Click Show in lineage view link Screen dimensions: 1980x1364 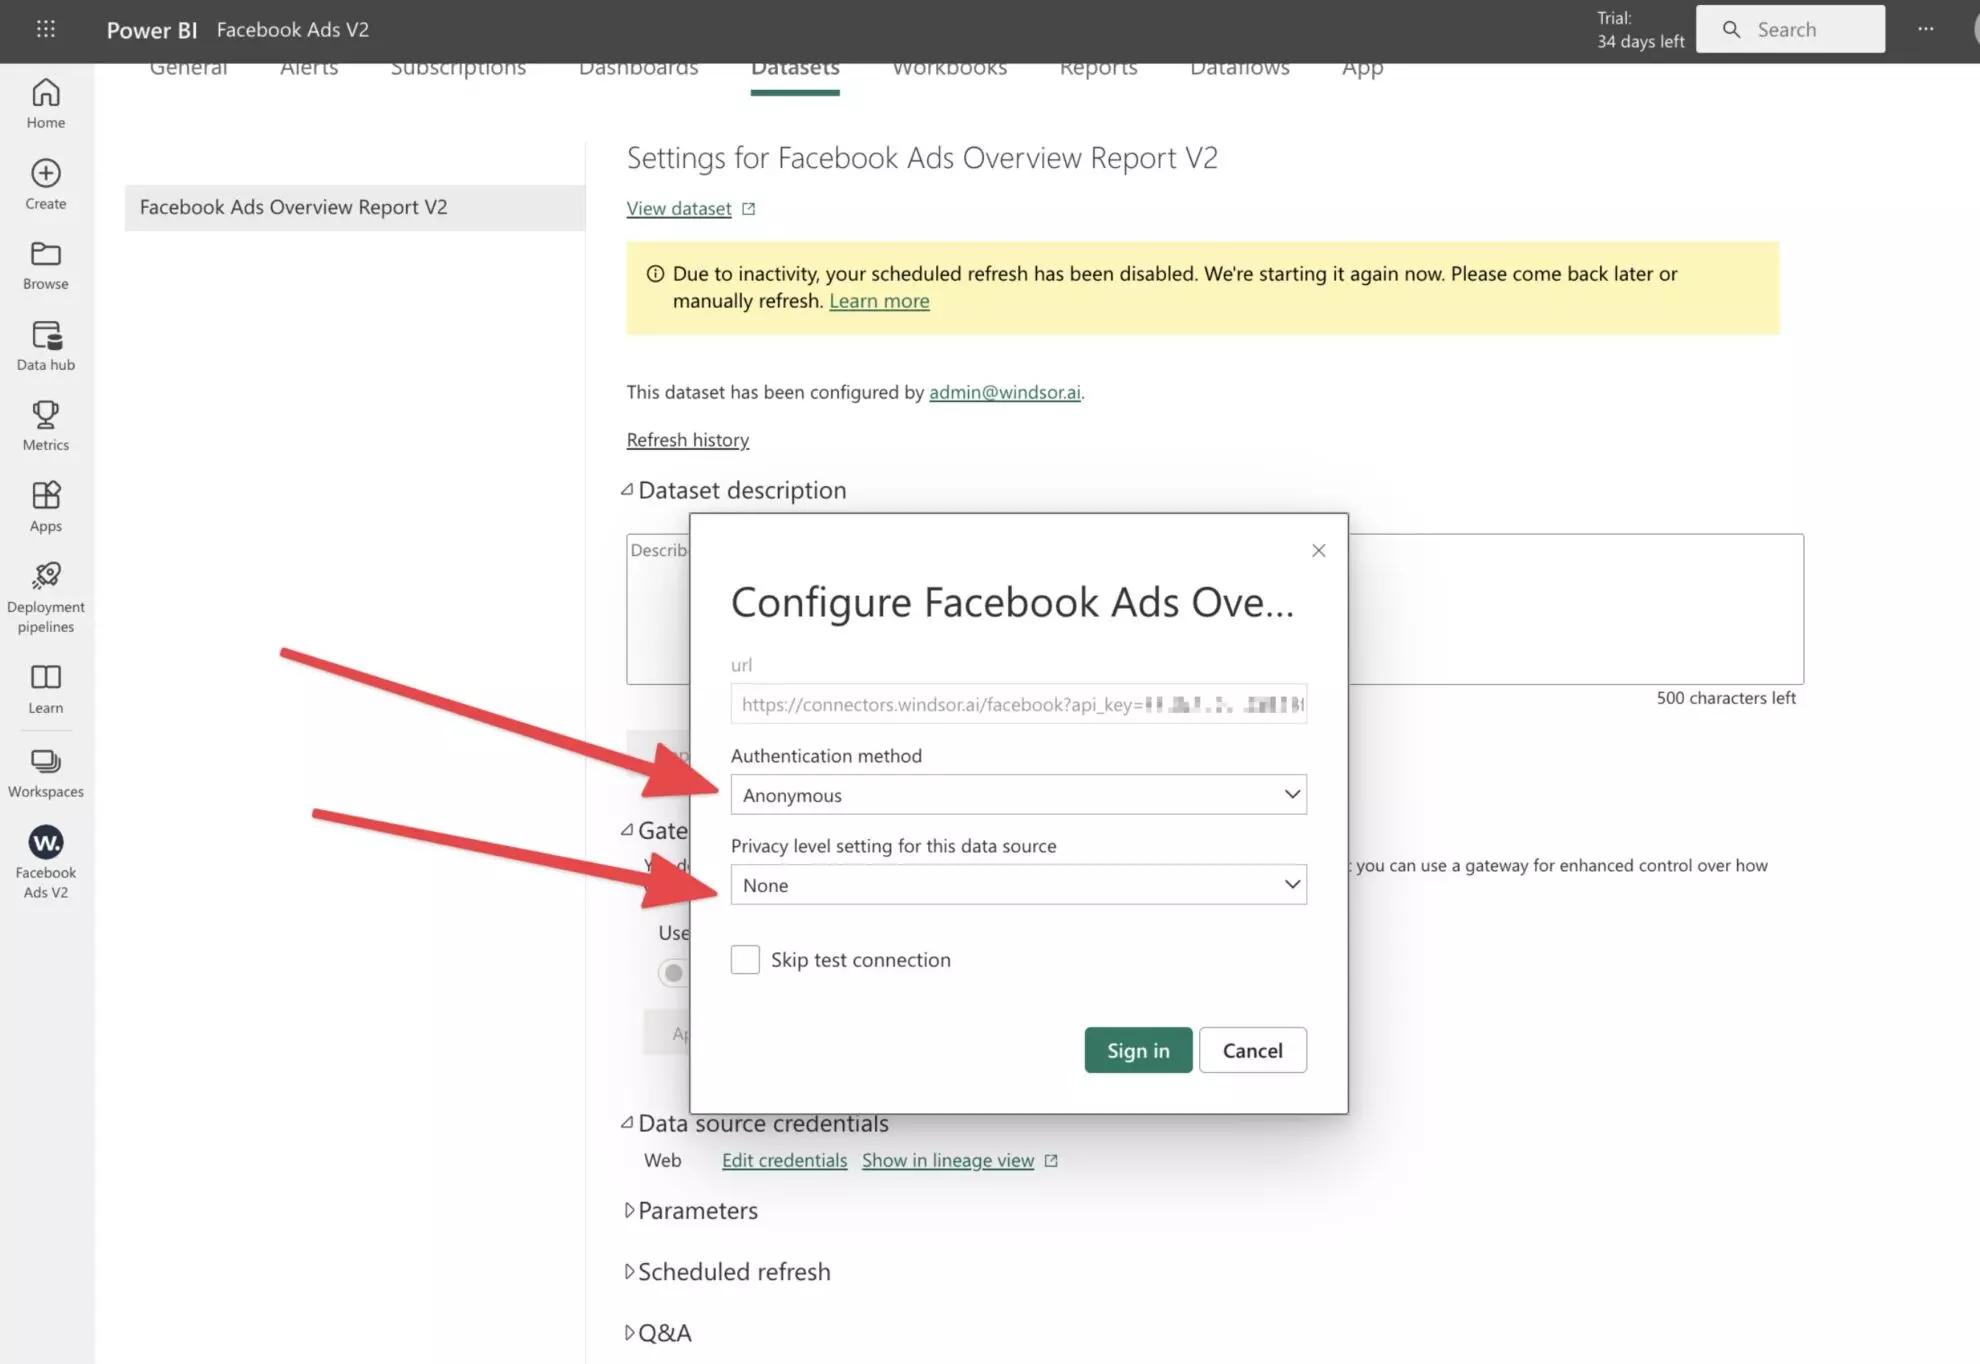point(948,1161)
